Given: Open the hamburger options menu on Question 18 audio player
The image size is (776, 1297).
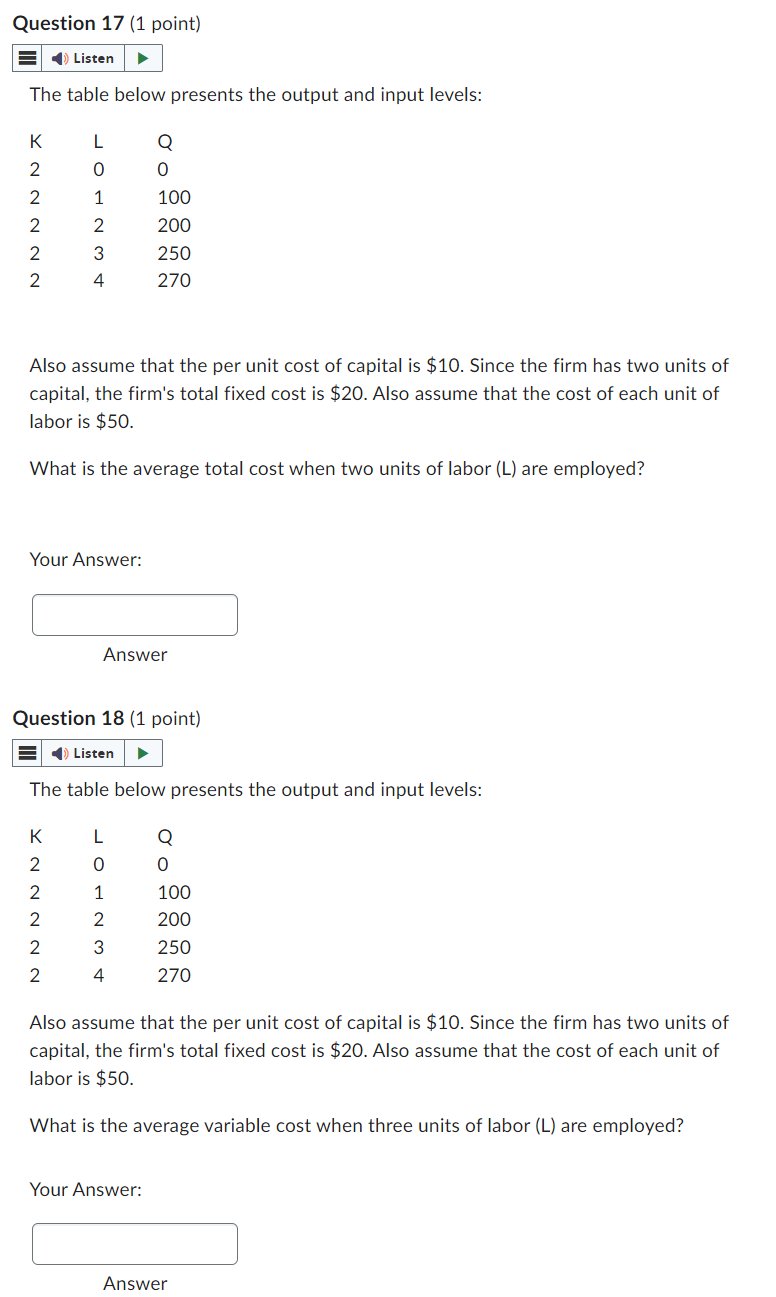Looking at the screenshot, I should tap(26, 752).
